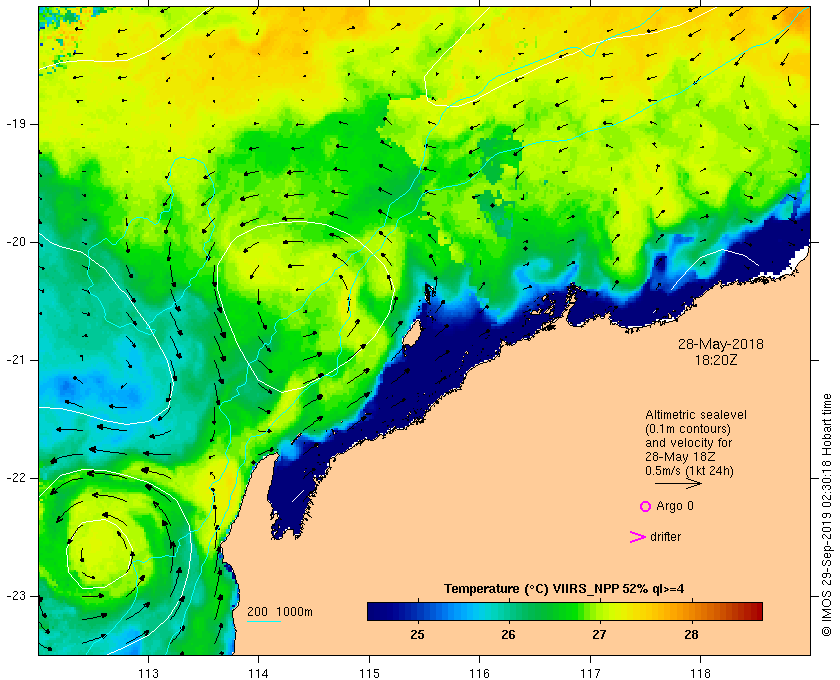Click the magenta drifter arrowhead symbol
The height and width of the screenshot is (680, 840).
[x=638, y=537]
